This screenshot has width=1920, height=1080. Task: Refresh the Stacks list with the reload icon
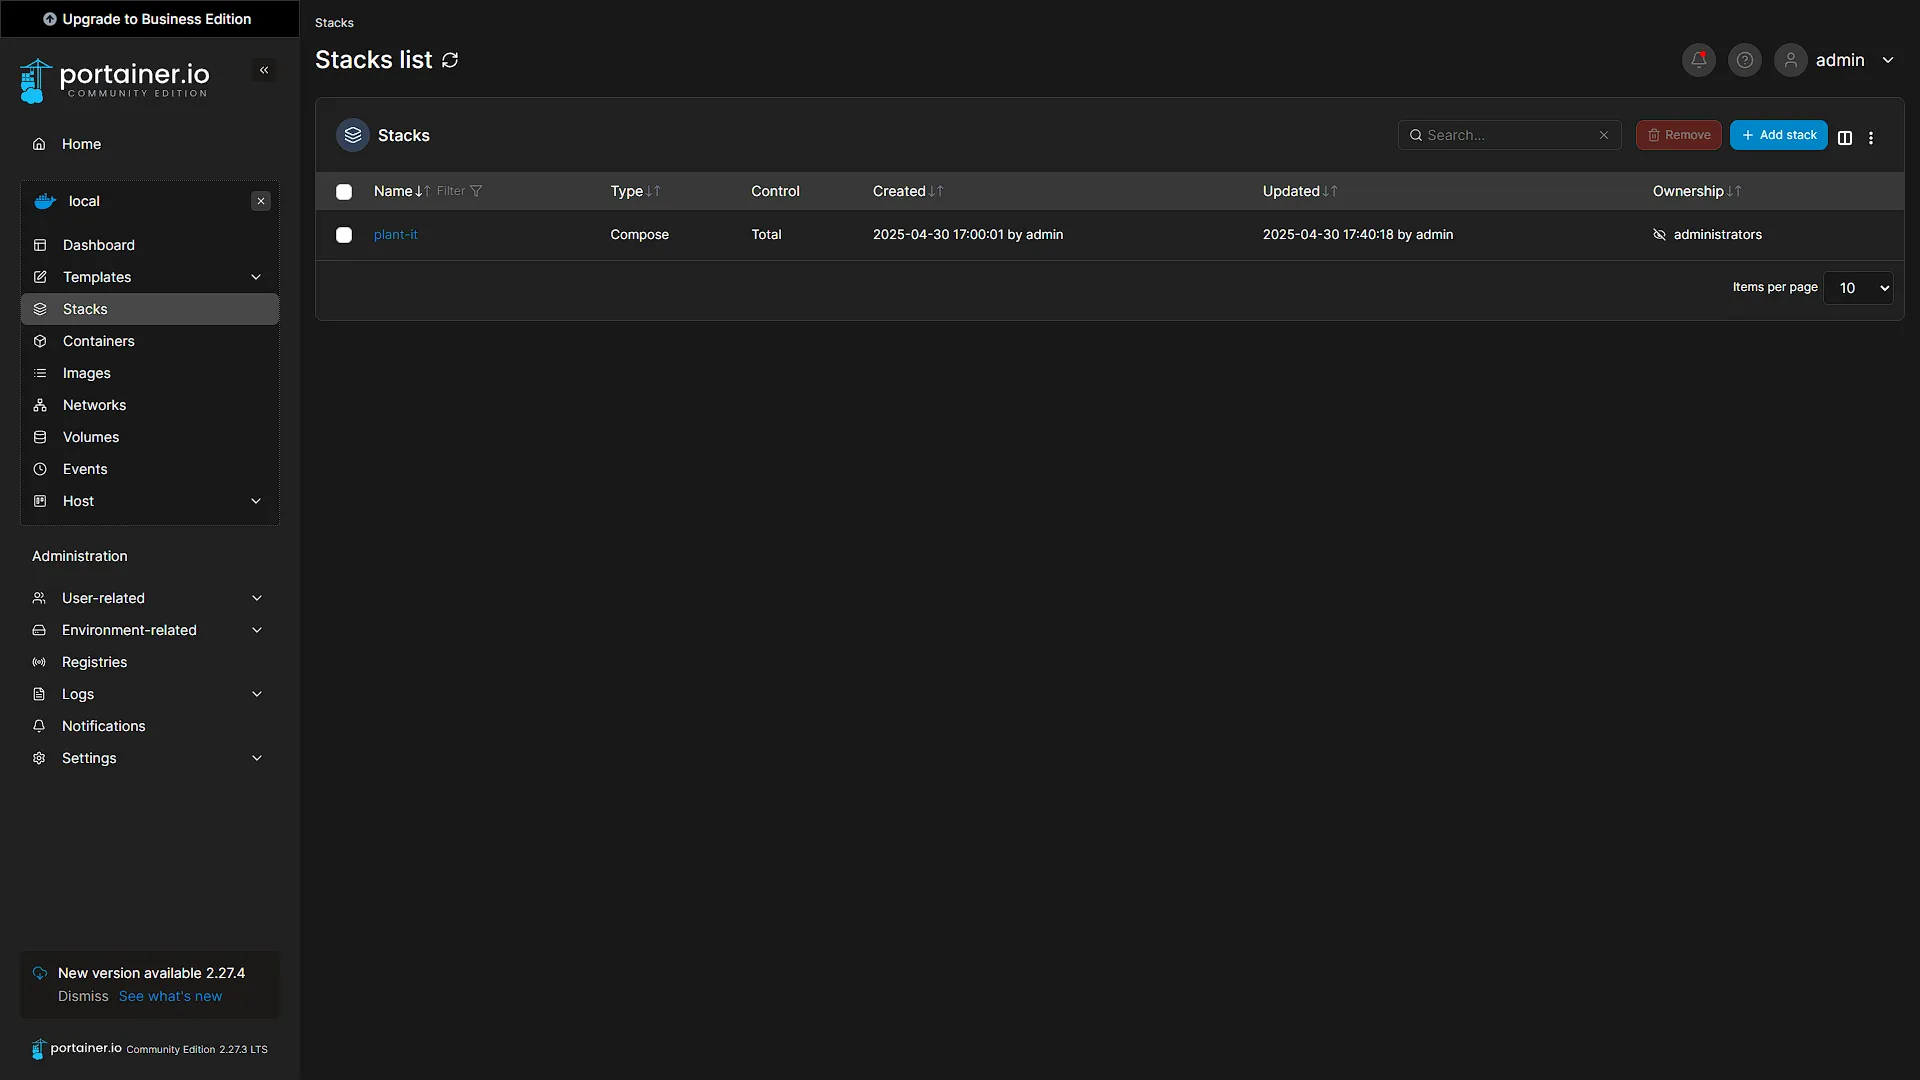[x=450, y=60]
